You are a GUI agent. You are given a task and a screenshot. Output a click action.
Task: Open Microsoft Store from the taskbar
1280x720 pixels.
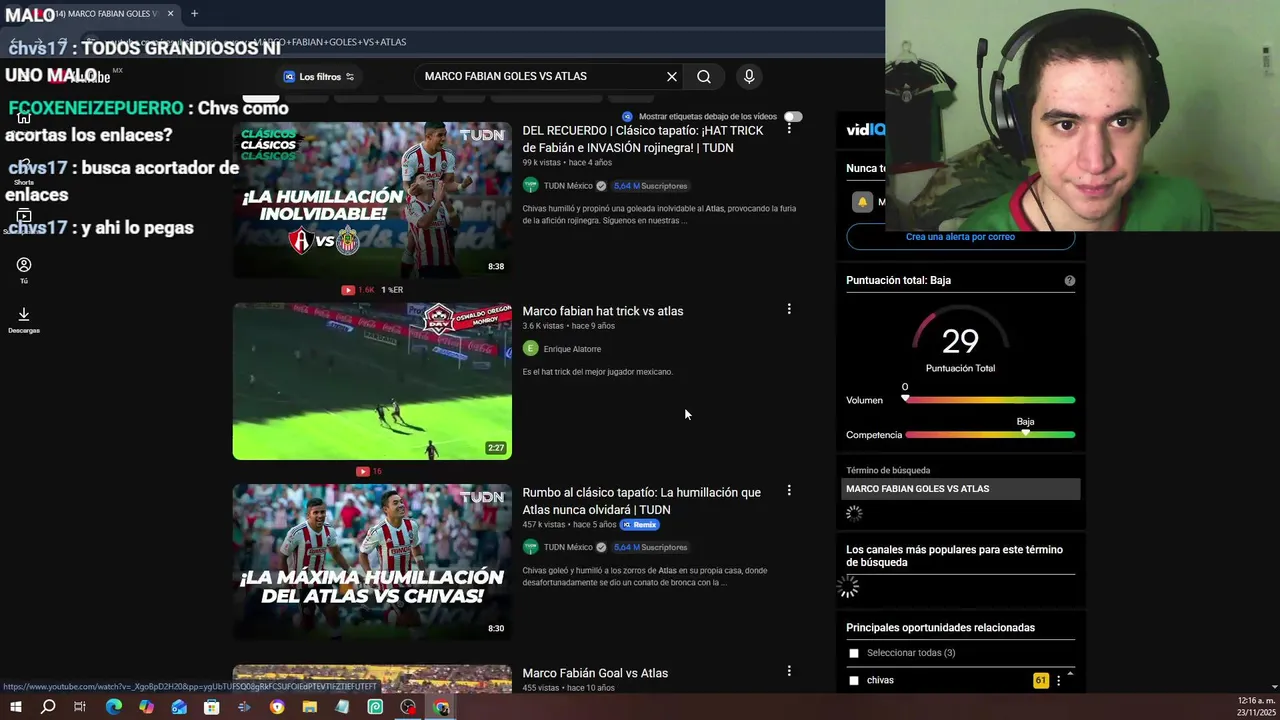(x=211, y=707)
